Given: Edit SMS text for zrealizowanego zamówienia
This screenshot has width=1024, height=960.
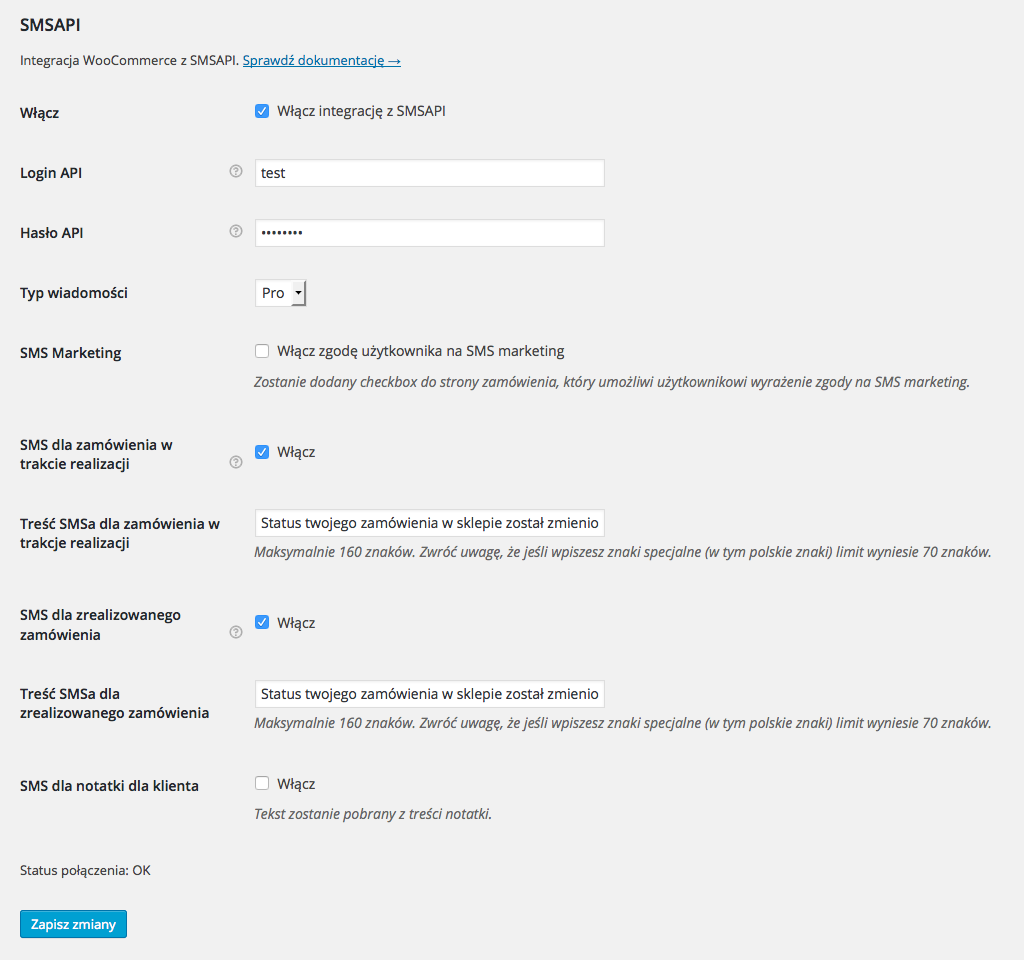Looking at the screenshot, I should pyautogui.click(x=430, y=694).
